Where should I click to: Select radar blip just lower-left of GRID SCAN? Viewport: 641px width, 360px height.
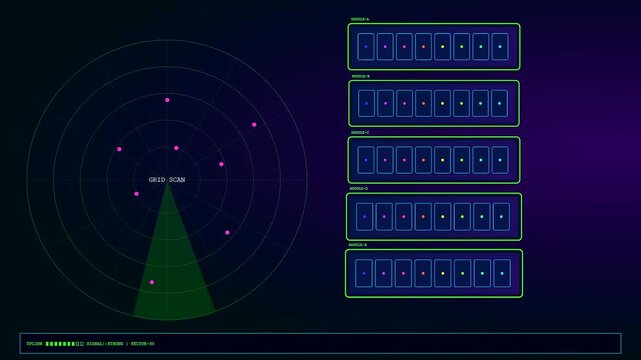point(137,194)
